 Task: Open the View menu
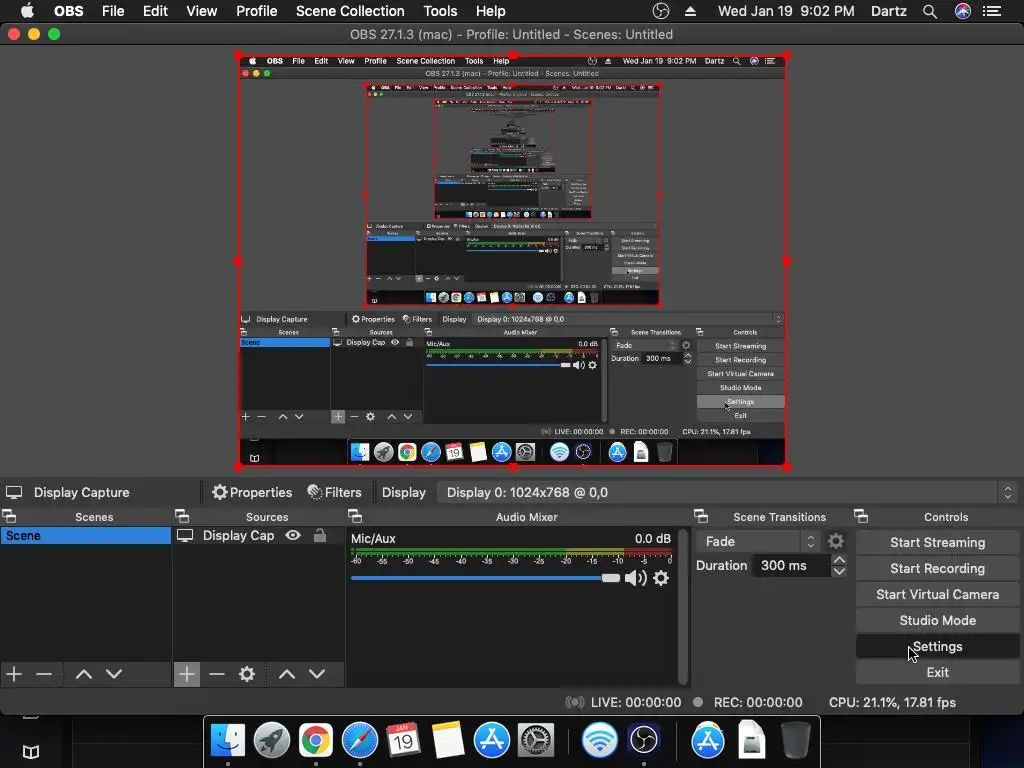coord(201,11)
